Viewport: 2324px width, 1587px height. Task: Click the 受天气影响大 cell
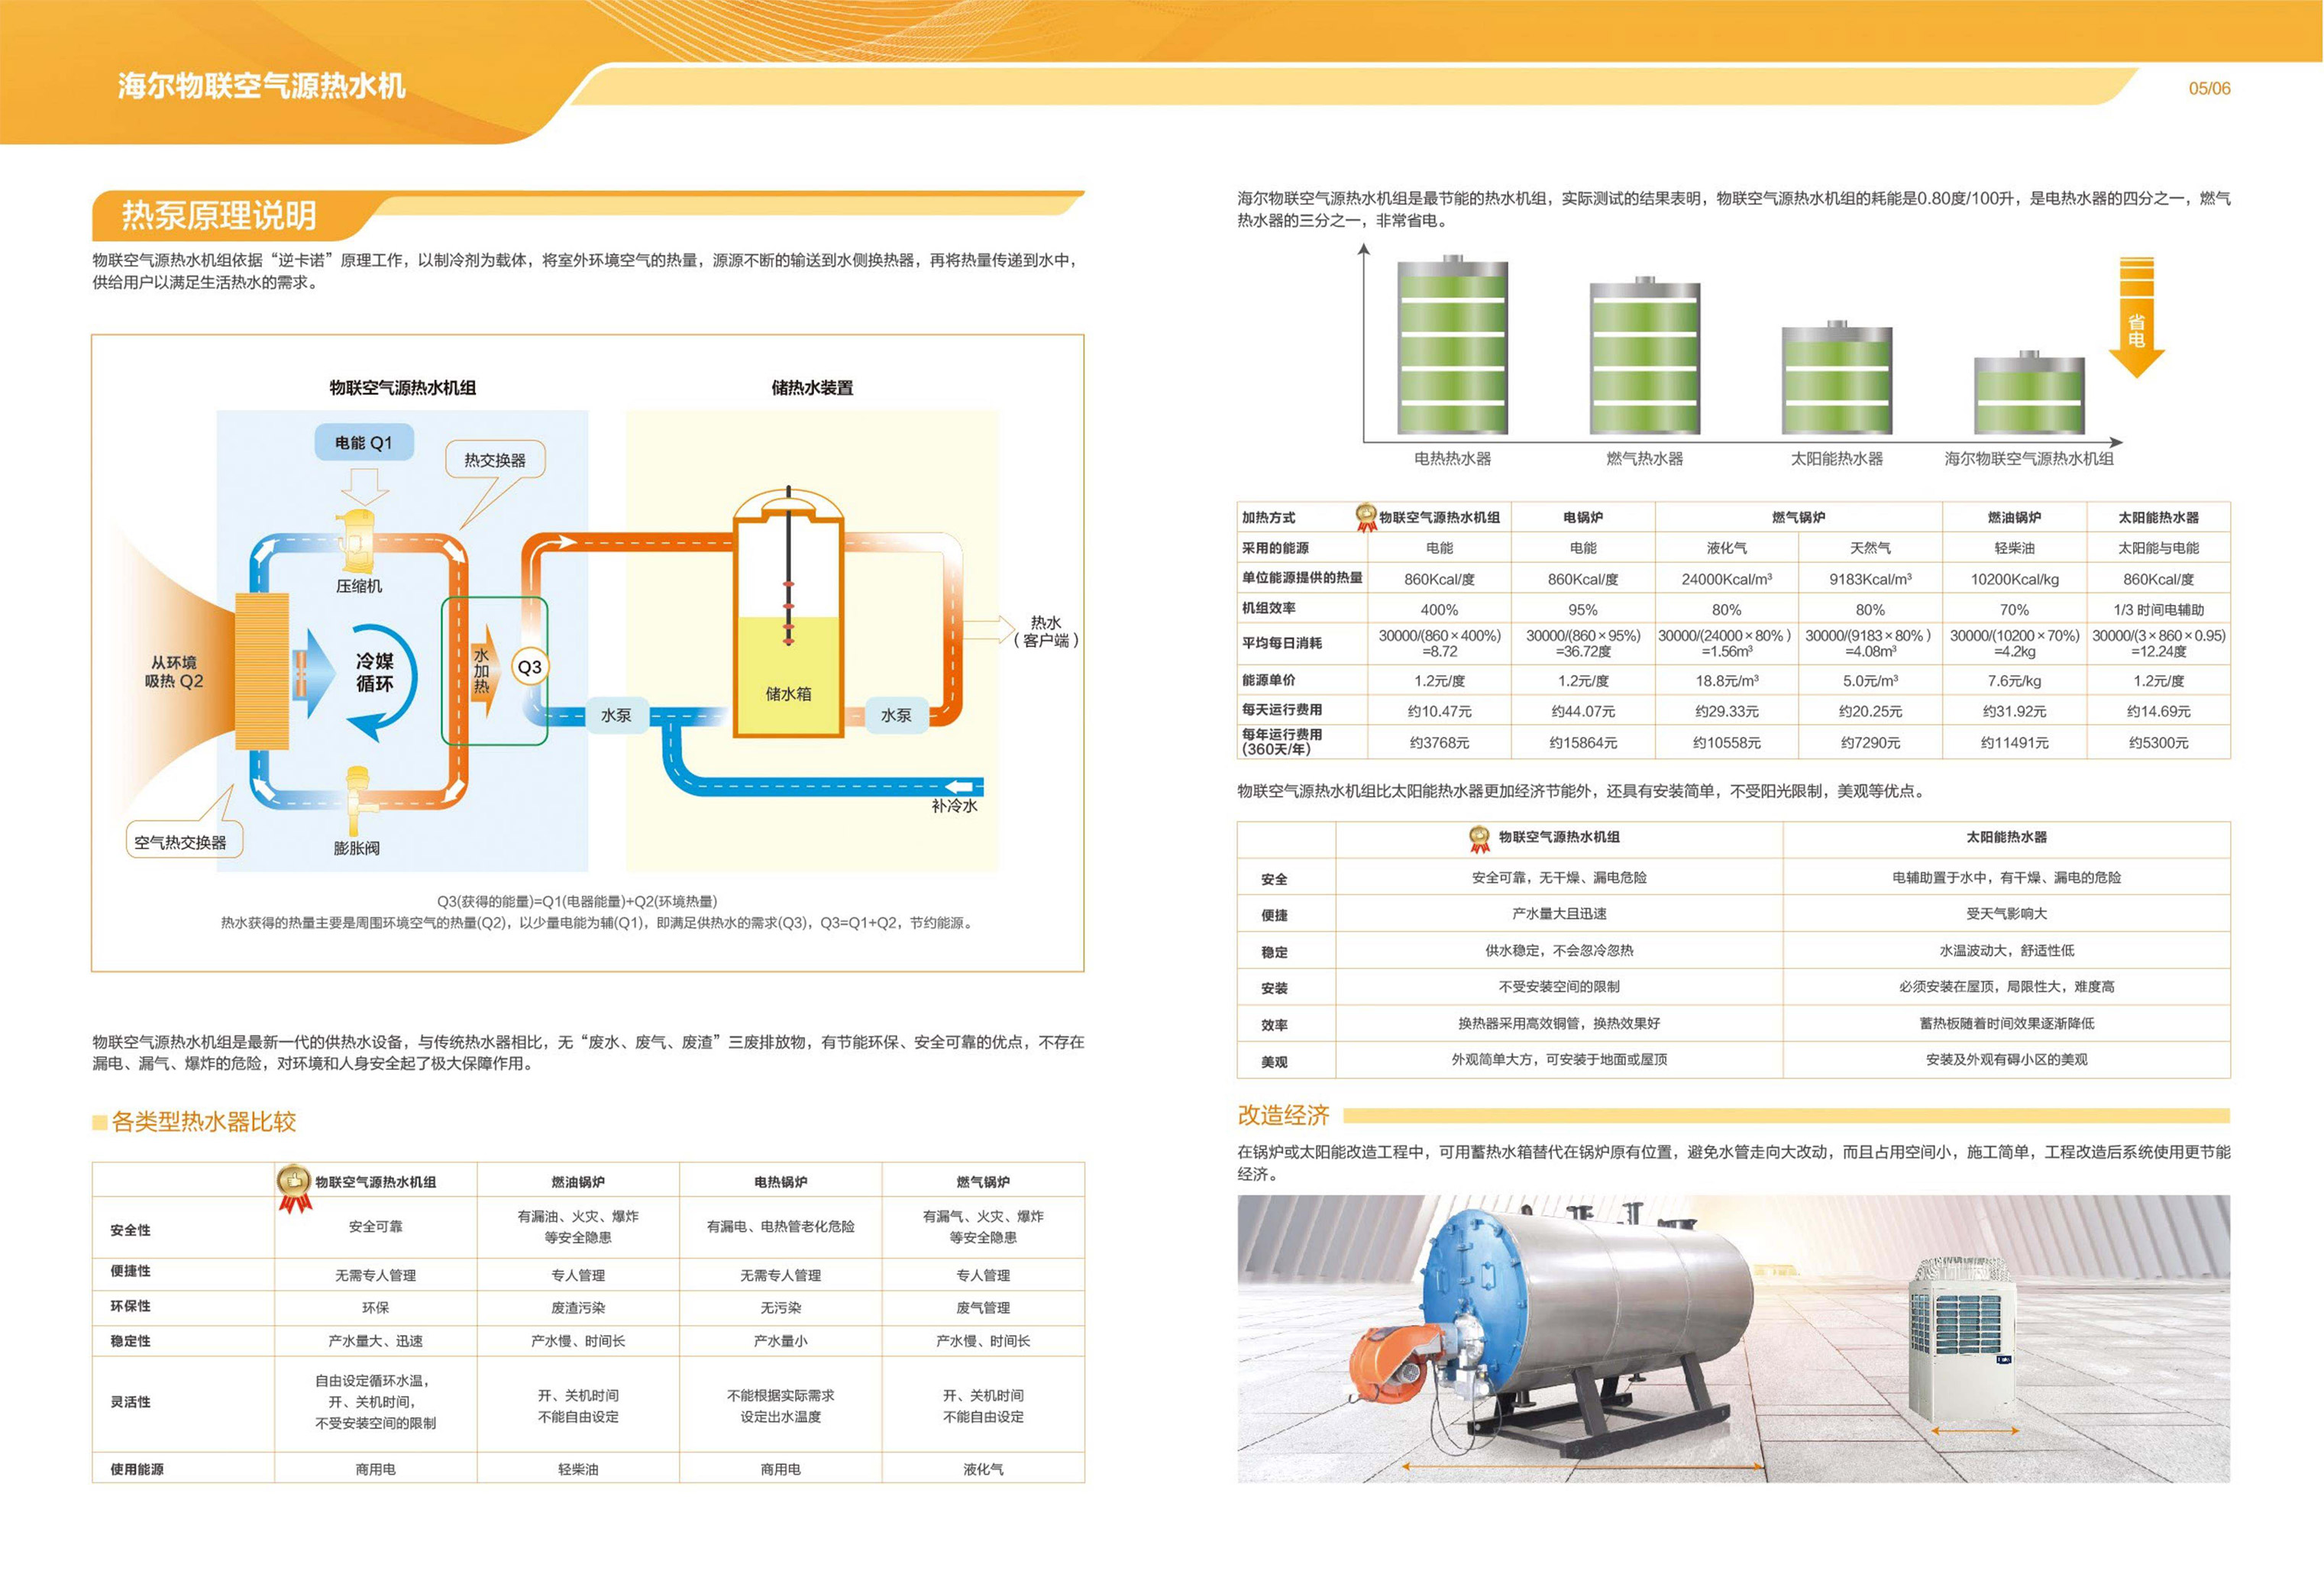pyautogui.click(x=2006, y=913)
